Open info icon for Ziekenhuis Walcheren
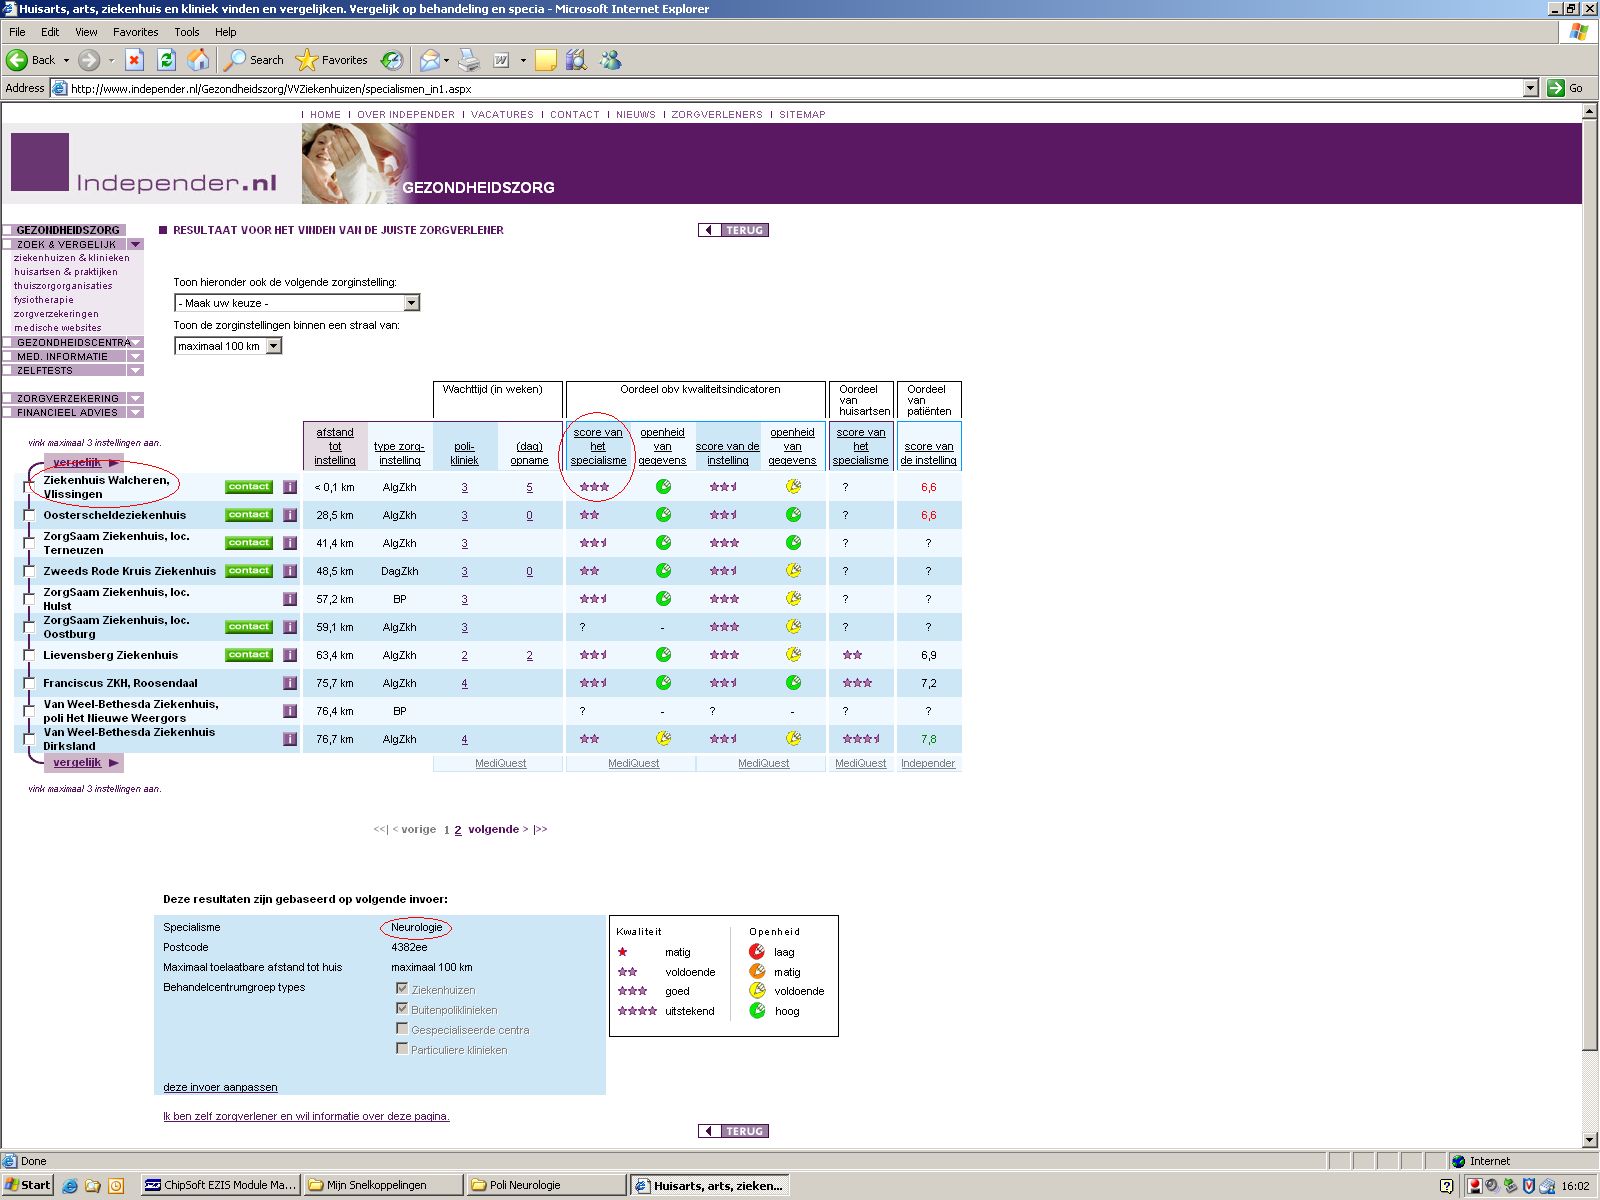 point(290,487)
